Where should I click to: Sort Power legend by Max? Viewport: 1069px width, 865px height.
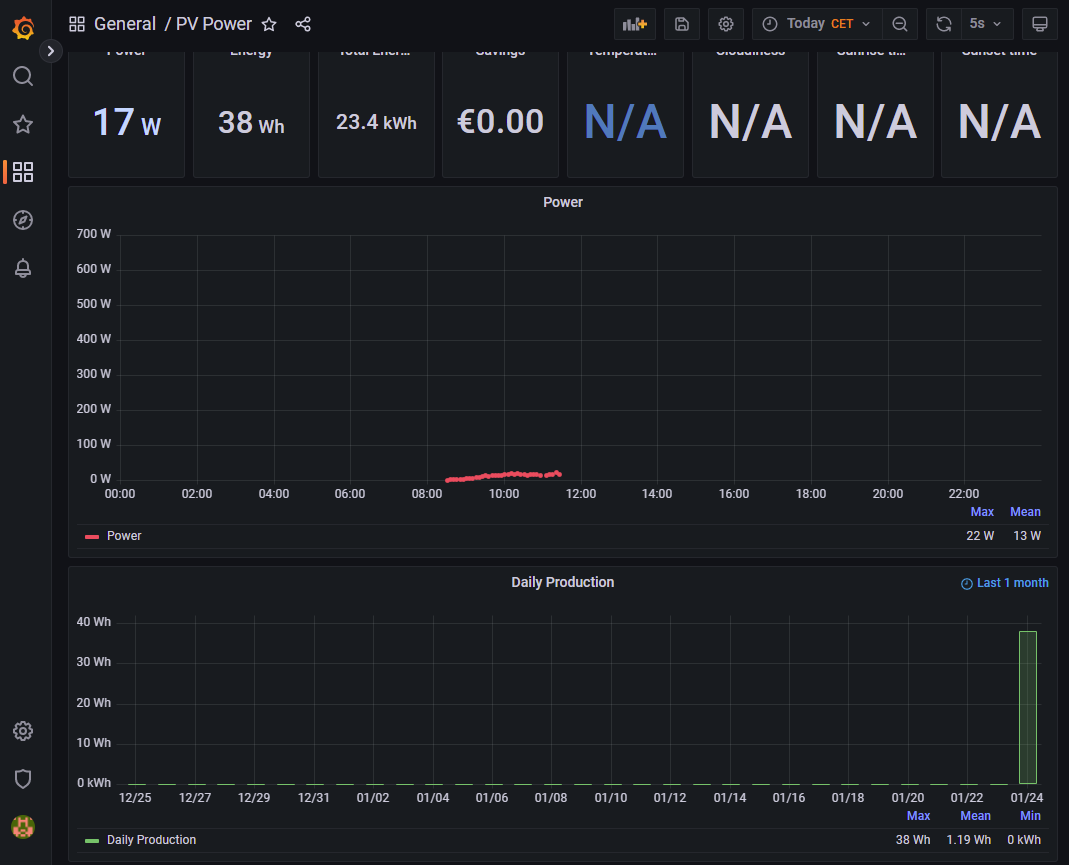[982, 512]
